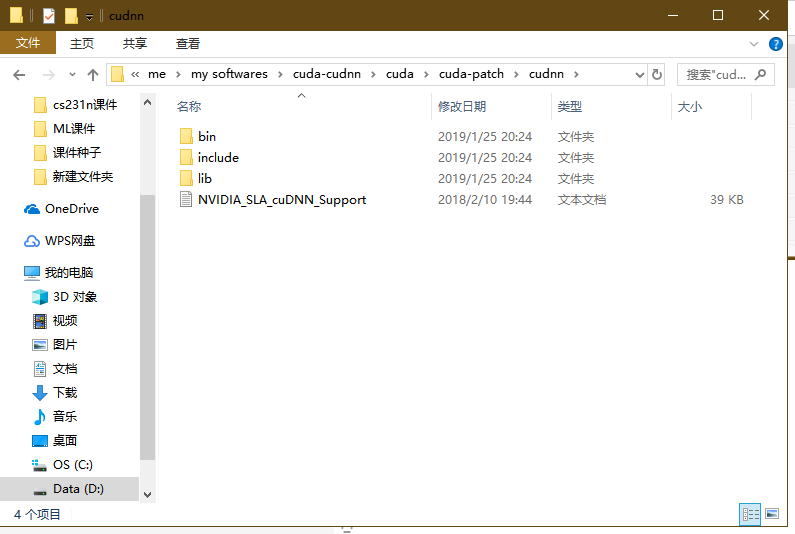Click the 2018/2/10 19:44 date cell
Viewport: 795px width, 534px height.
(485, 200)
